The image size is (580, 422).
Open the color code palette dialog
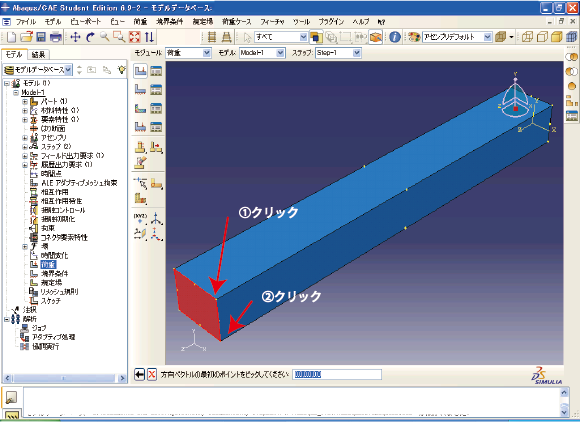(414, 37)
